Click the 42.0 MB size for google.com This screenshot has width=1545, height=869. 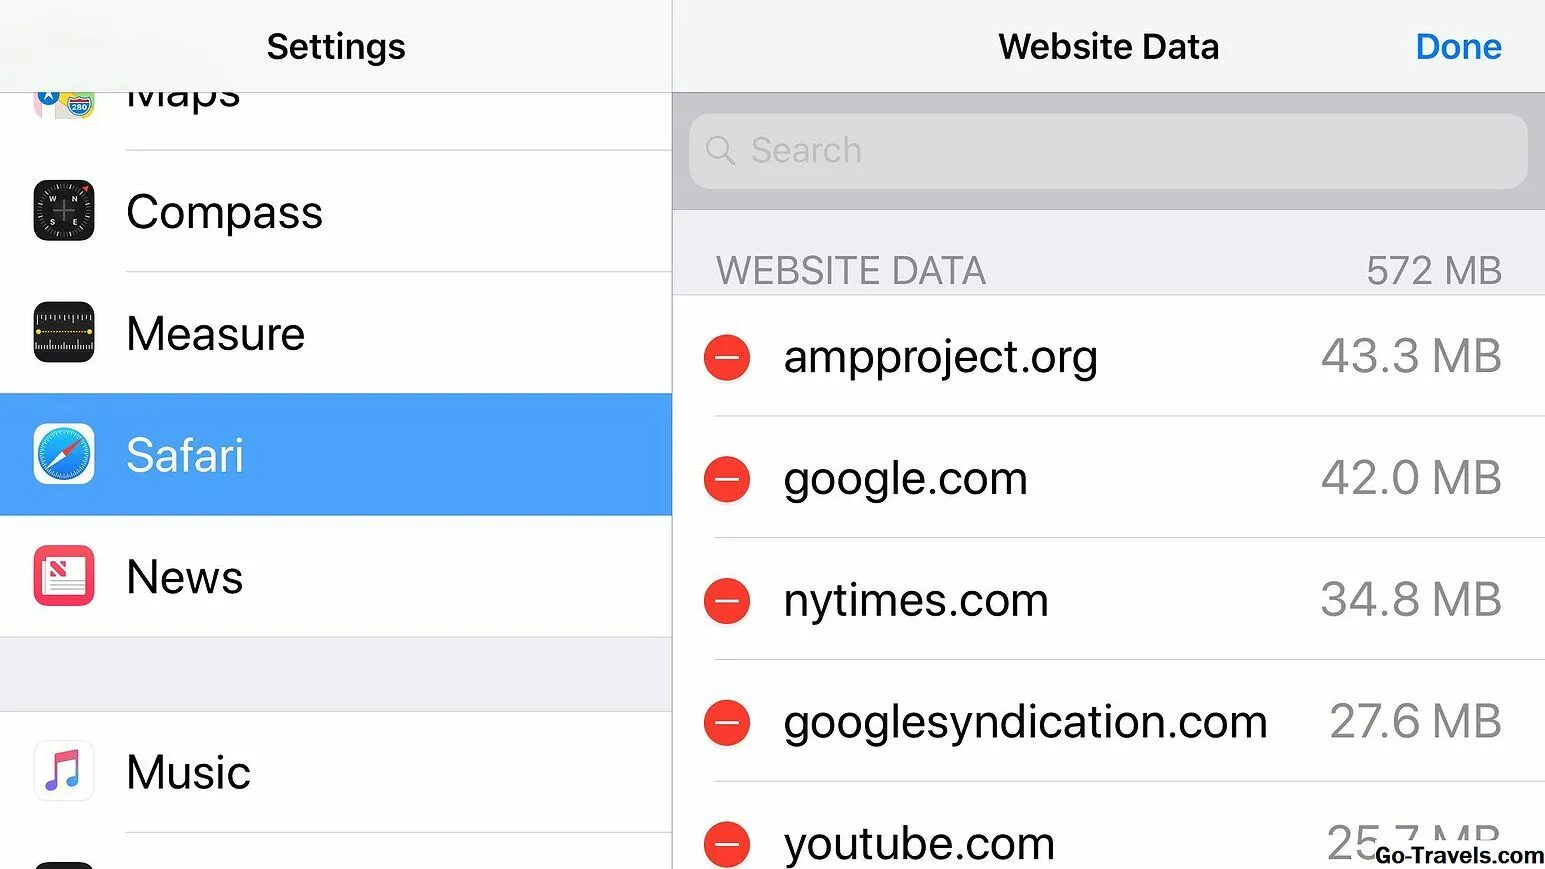(1410, 478)
